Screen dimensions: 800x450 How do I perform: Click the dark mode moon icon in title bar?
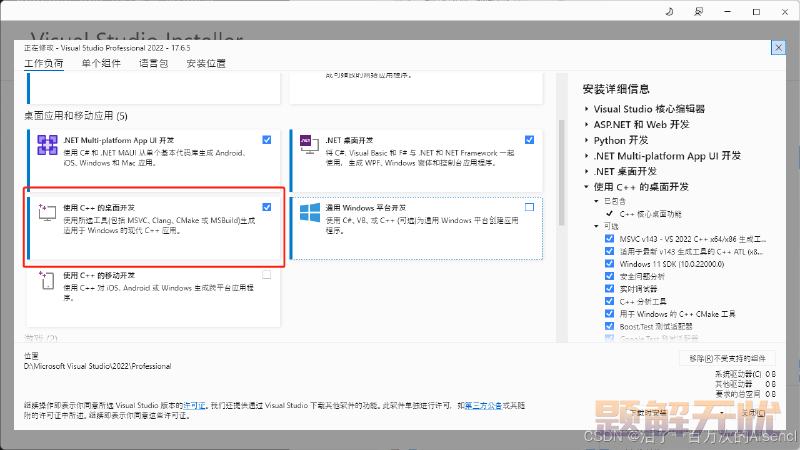[x=669, y=12]
